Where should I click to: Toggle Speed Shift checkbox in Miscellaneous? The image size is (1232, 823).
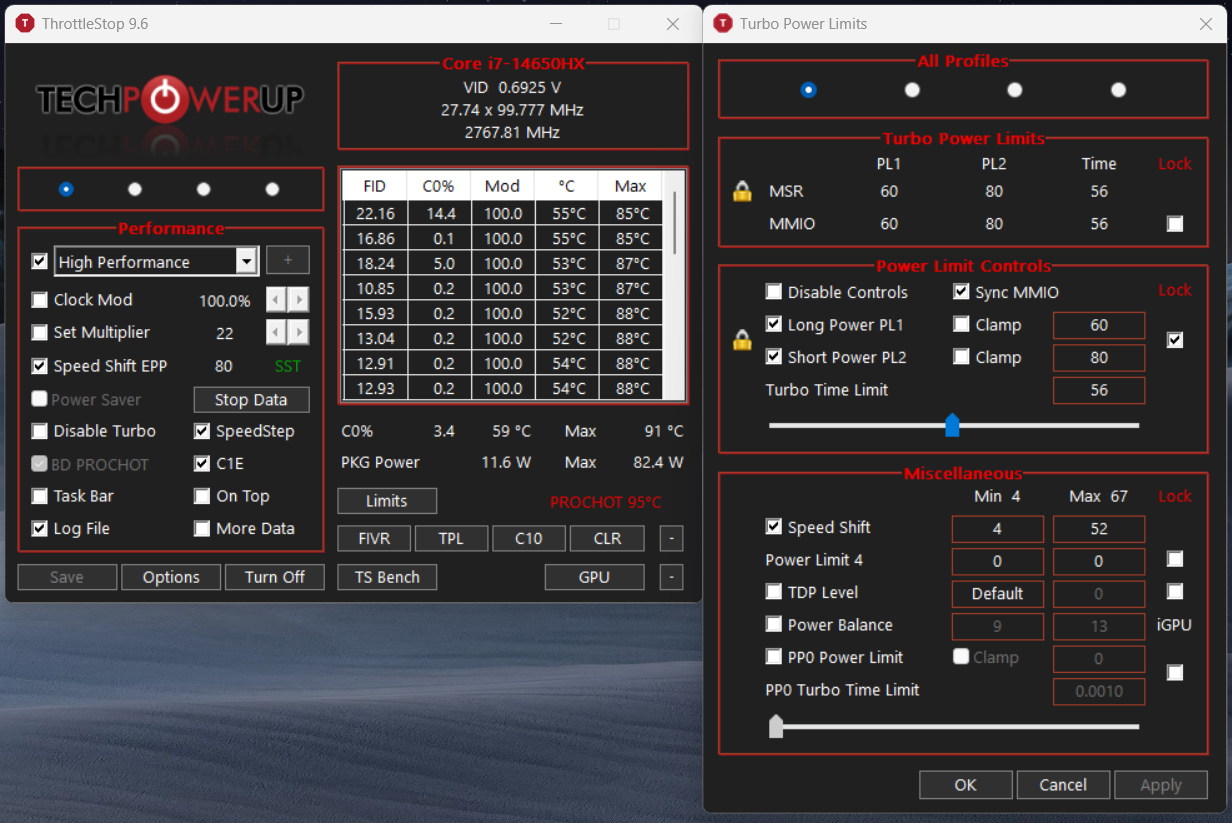(x=774, y=527)
